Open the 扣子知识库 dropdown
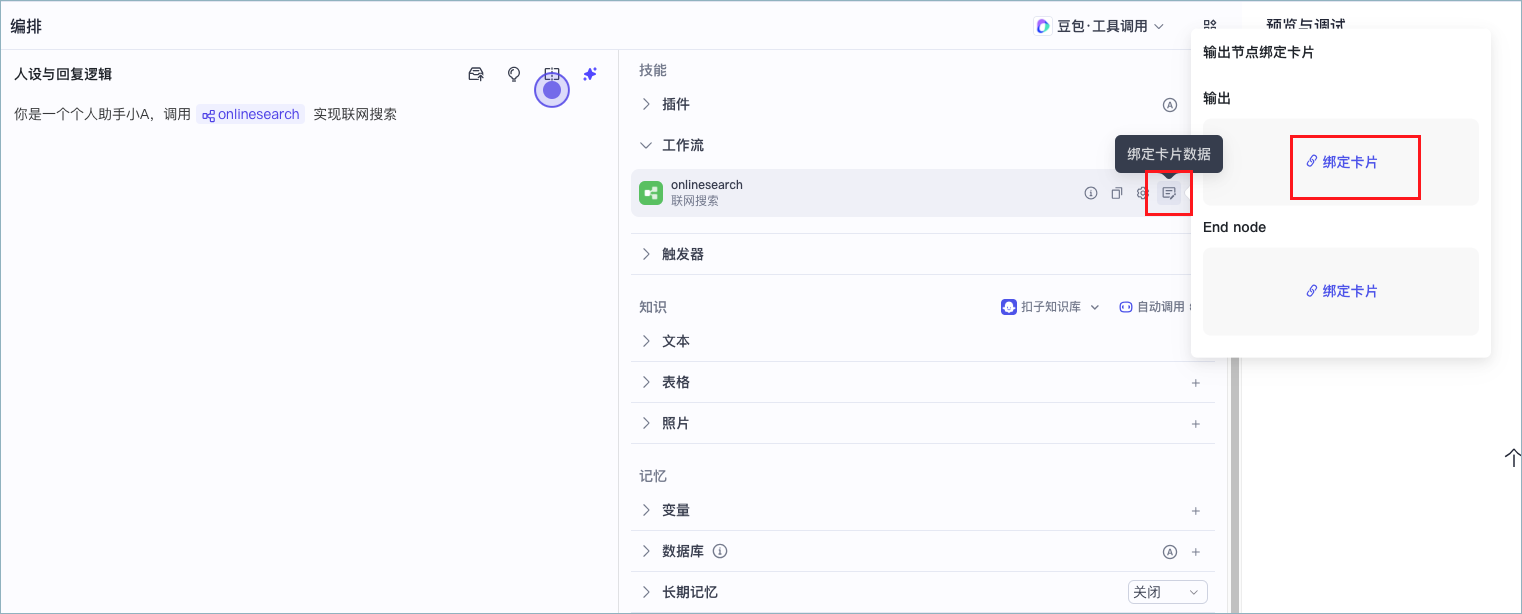This screenshot has width=1522, height=614. coord(1050,307)
